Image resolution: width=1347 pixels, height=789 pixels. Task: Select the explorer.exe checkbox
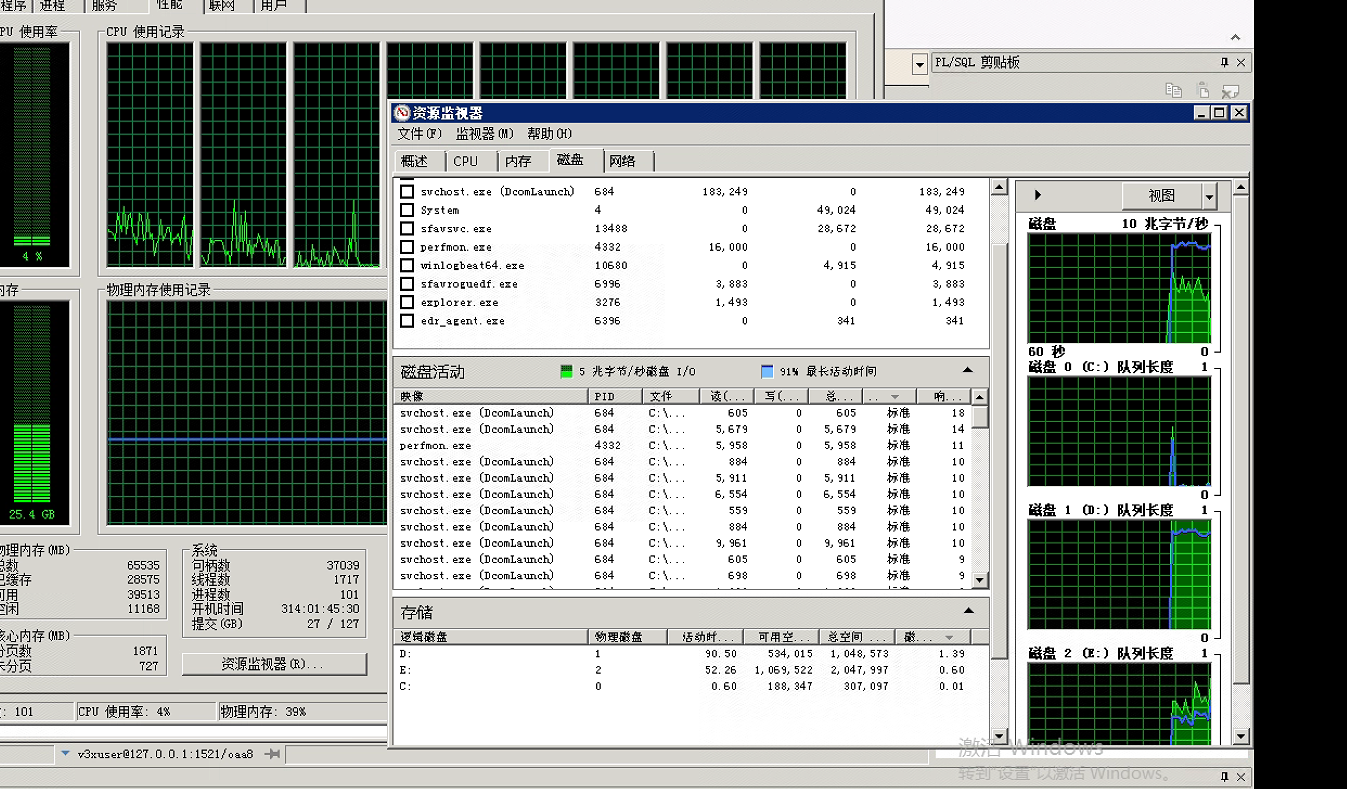coord(407,302)
